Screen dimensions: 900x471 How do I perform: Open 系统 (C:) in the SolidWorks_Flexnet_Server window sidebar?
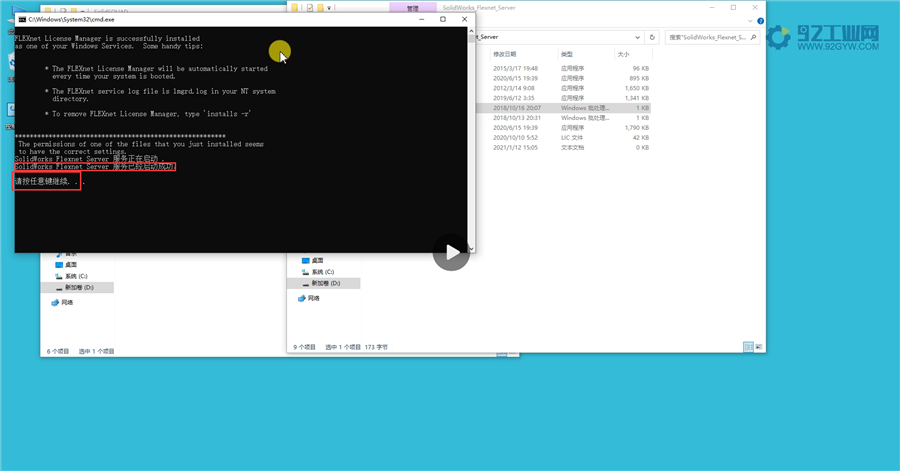317,272
